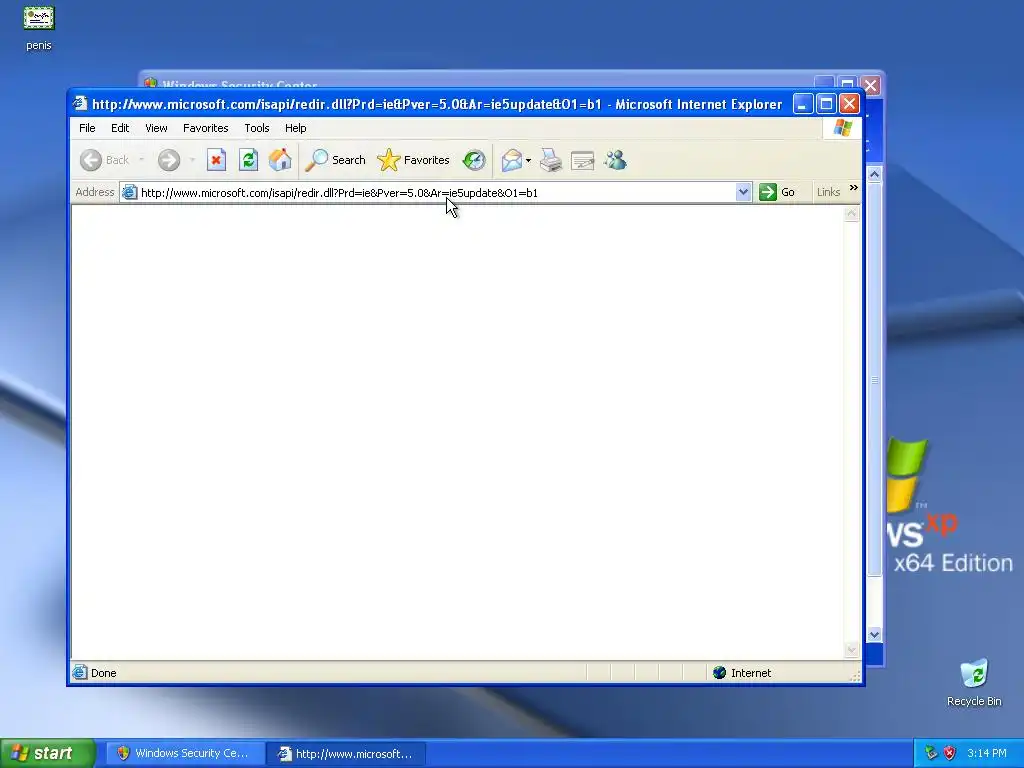Print the page with printer icon

(x=551, y=160)
